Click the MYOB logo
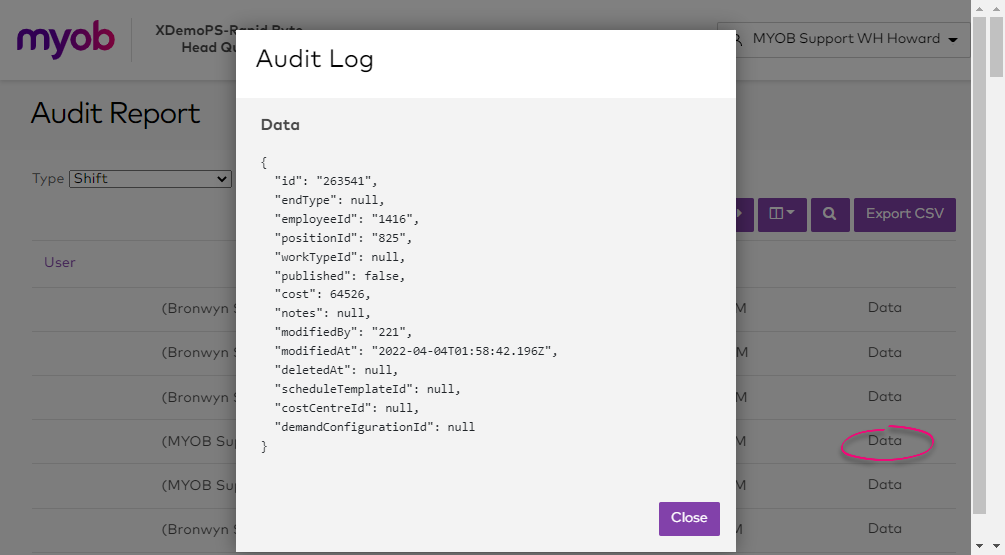 click(66, 40)
